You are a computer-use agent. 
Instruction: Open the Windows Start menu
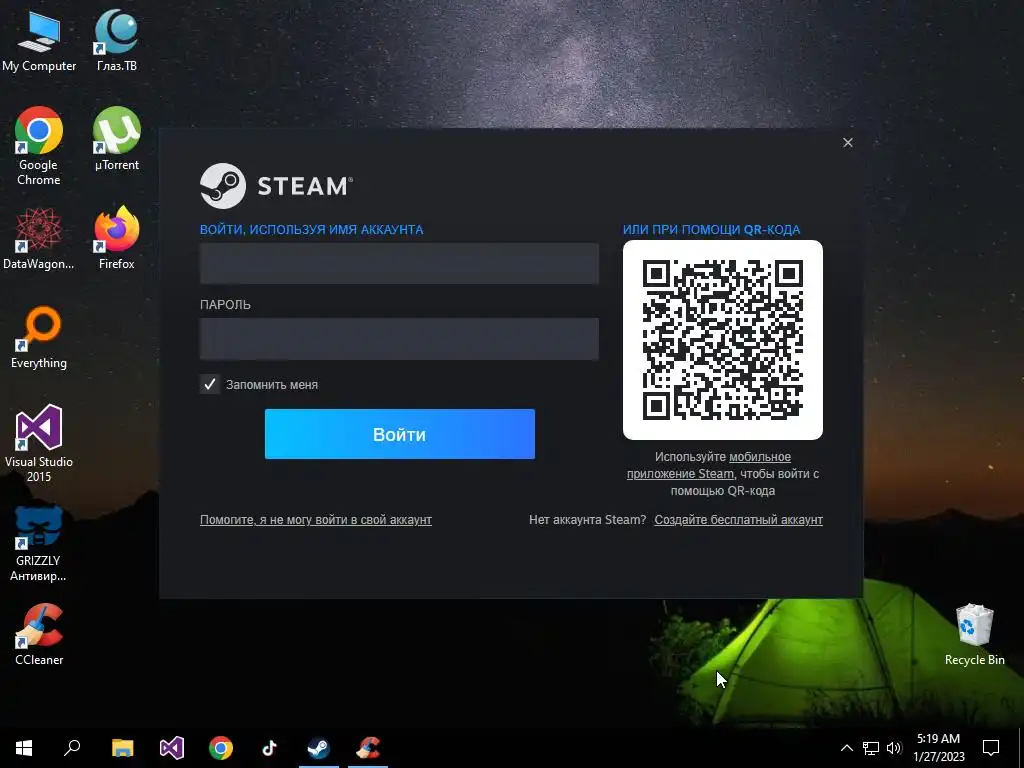pyautogui.click(x=24, y=748)
